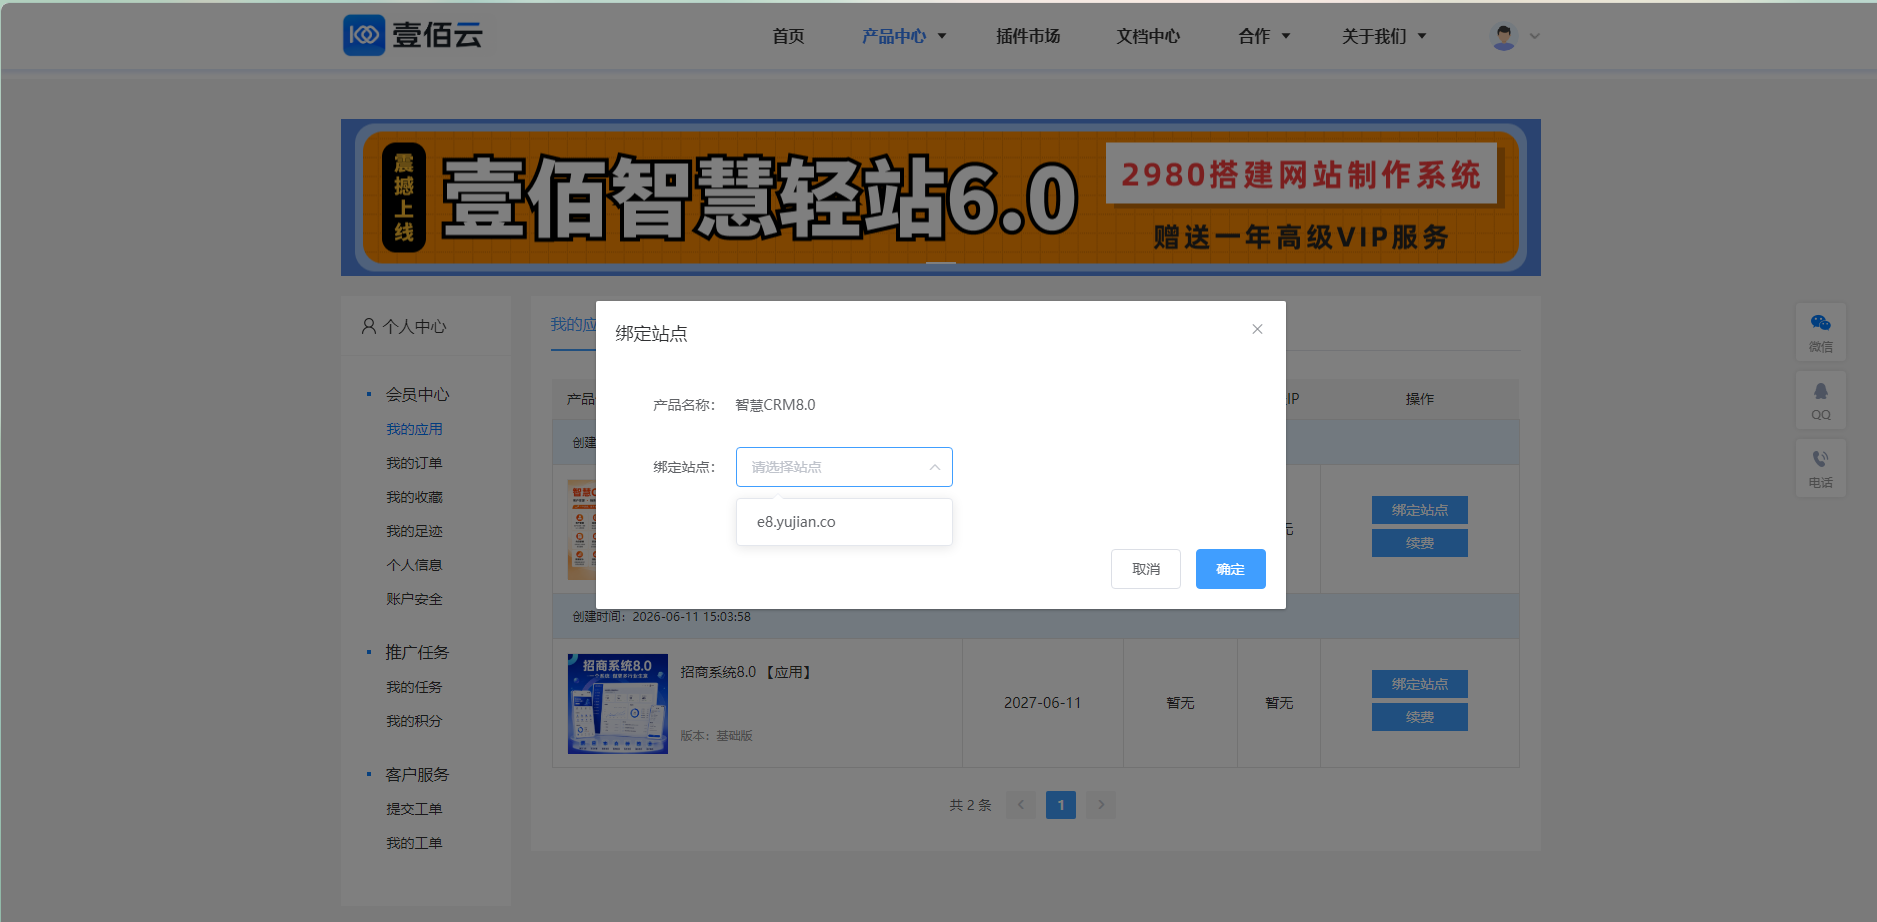Viewport: 1877px width, 922px height.
Task: Open the 招商系统8.0 product thumbnail
Action: [x=618, y=703]
